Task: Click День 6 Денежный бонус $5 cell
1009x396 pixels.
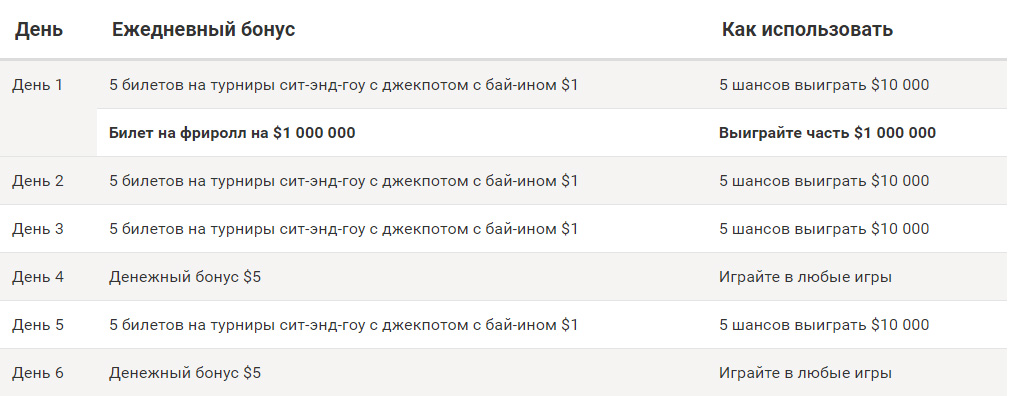Action: (185, 373)
